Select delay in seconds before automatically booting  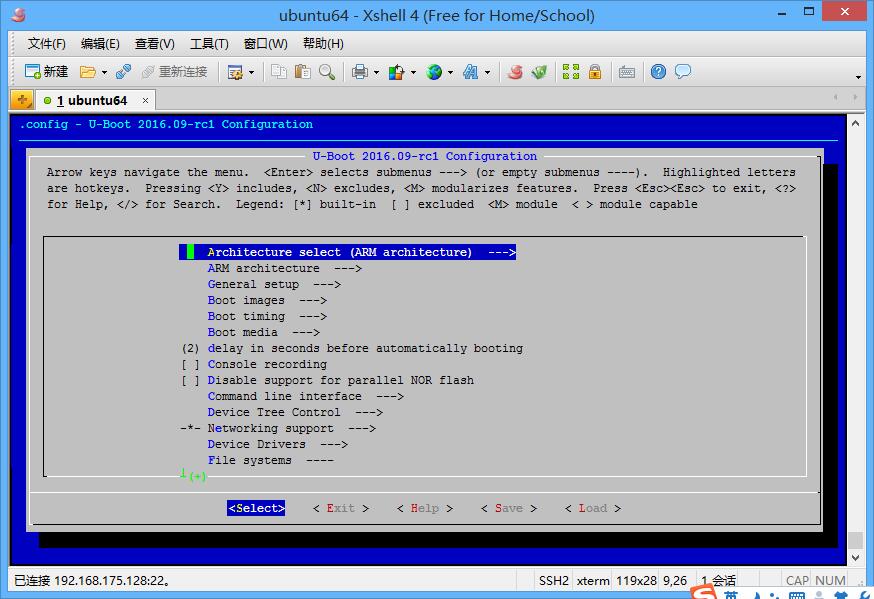[x=352, y=348]
